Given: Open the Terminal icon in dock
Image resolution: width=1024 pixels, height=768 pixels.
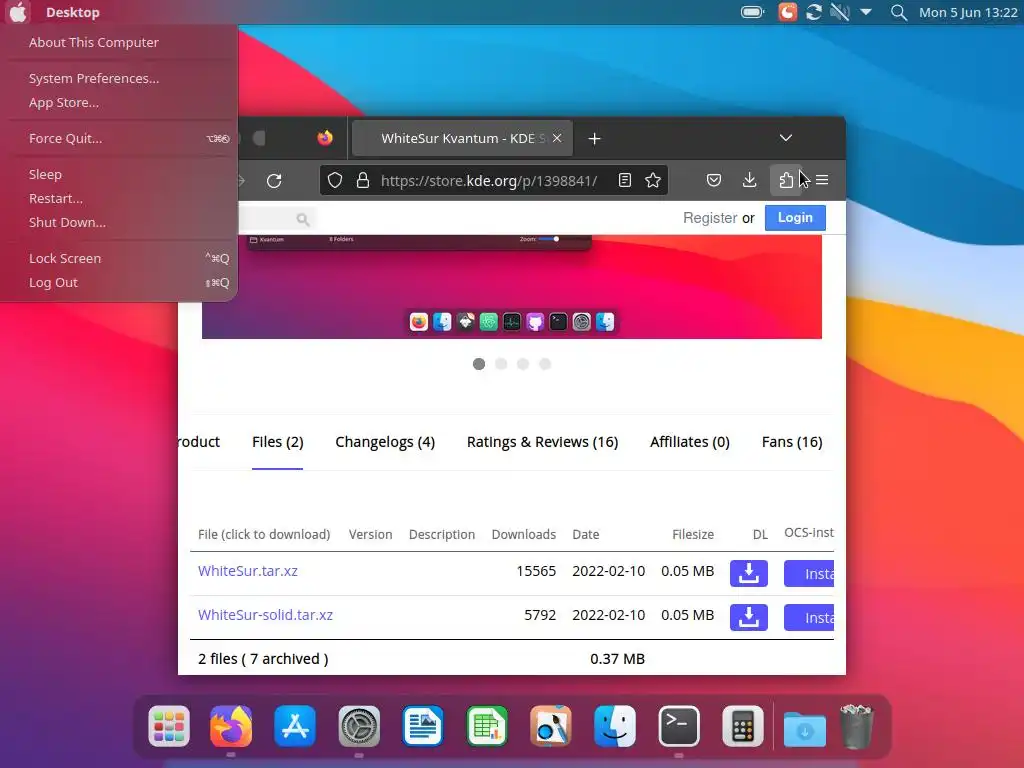Looking at the screenshot, I should pyautogui.click(x=679, y=726).
